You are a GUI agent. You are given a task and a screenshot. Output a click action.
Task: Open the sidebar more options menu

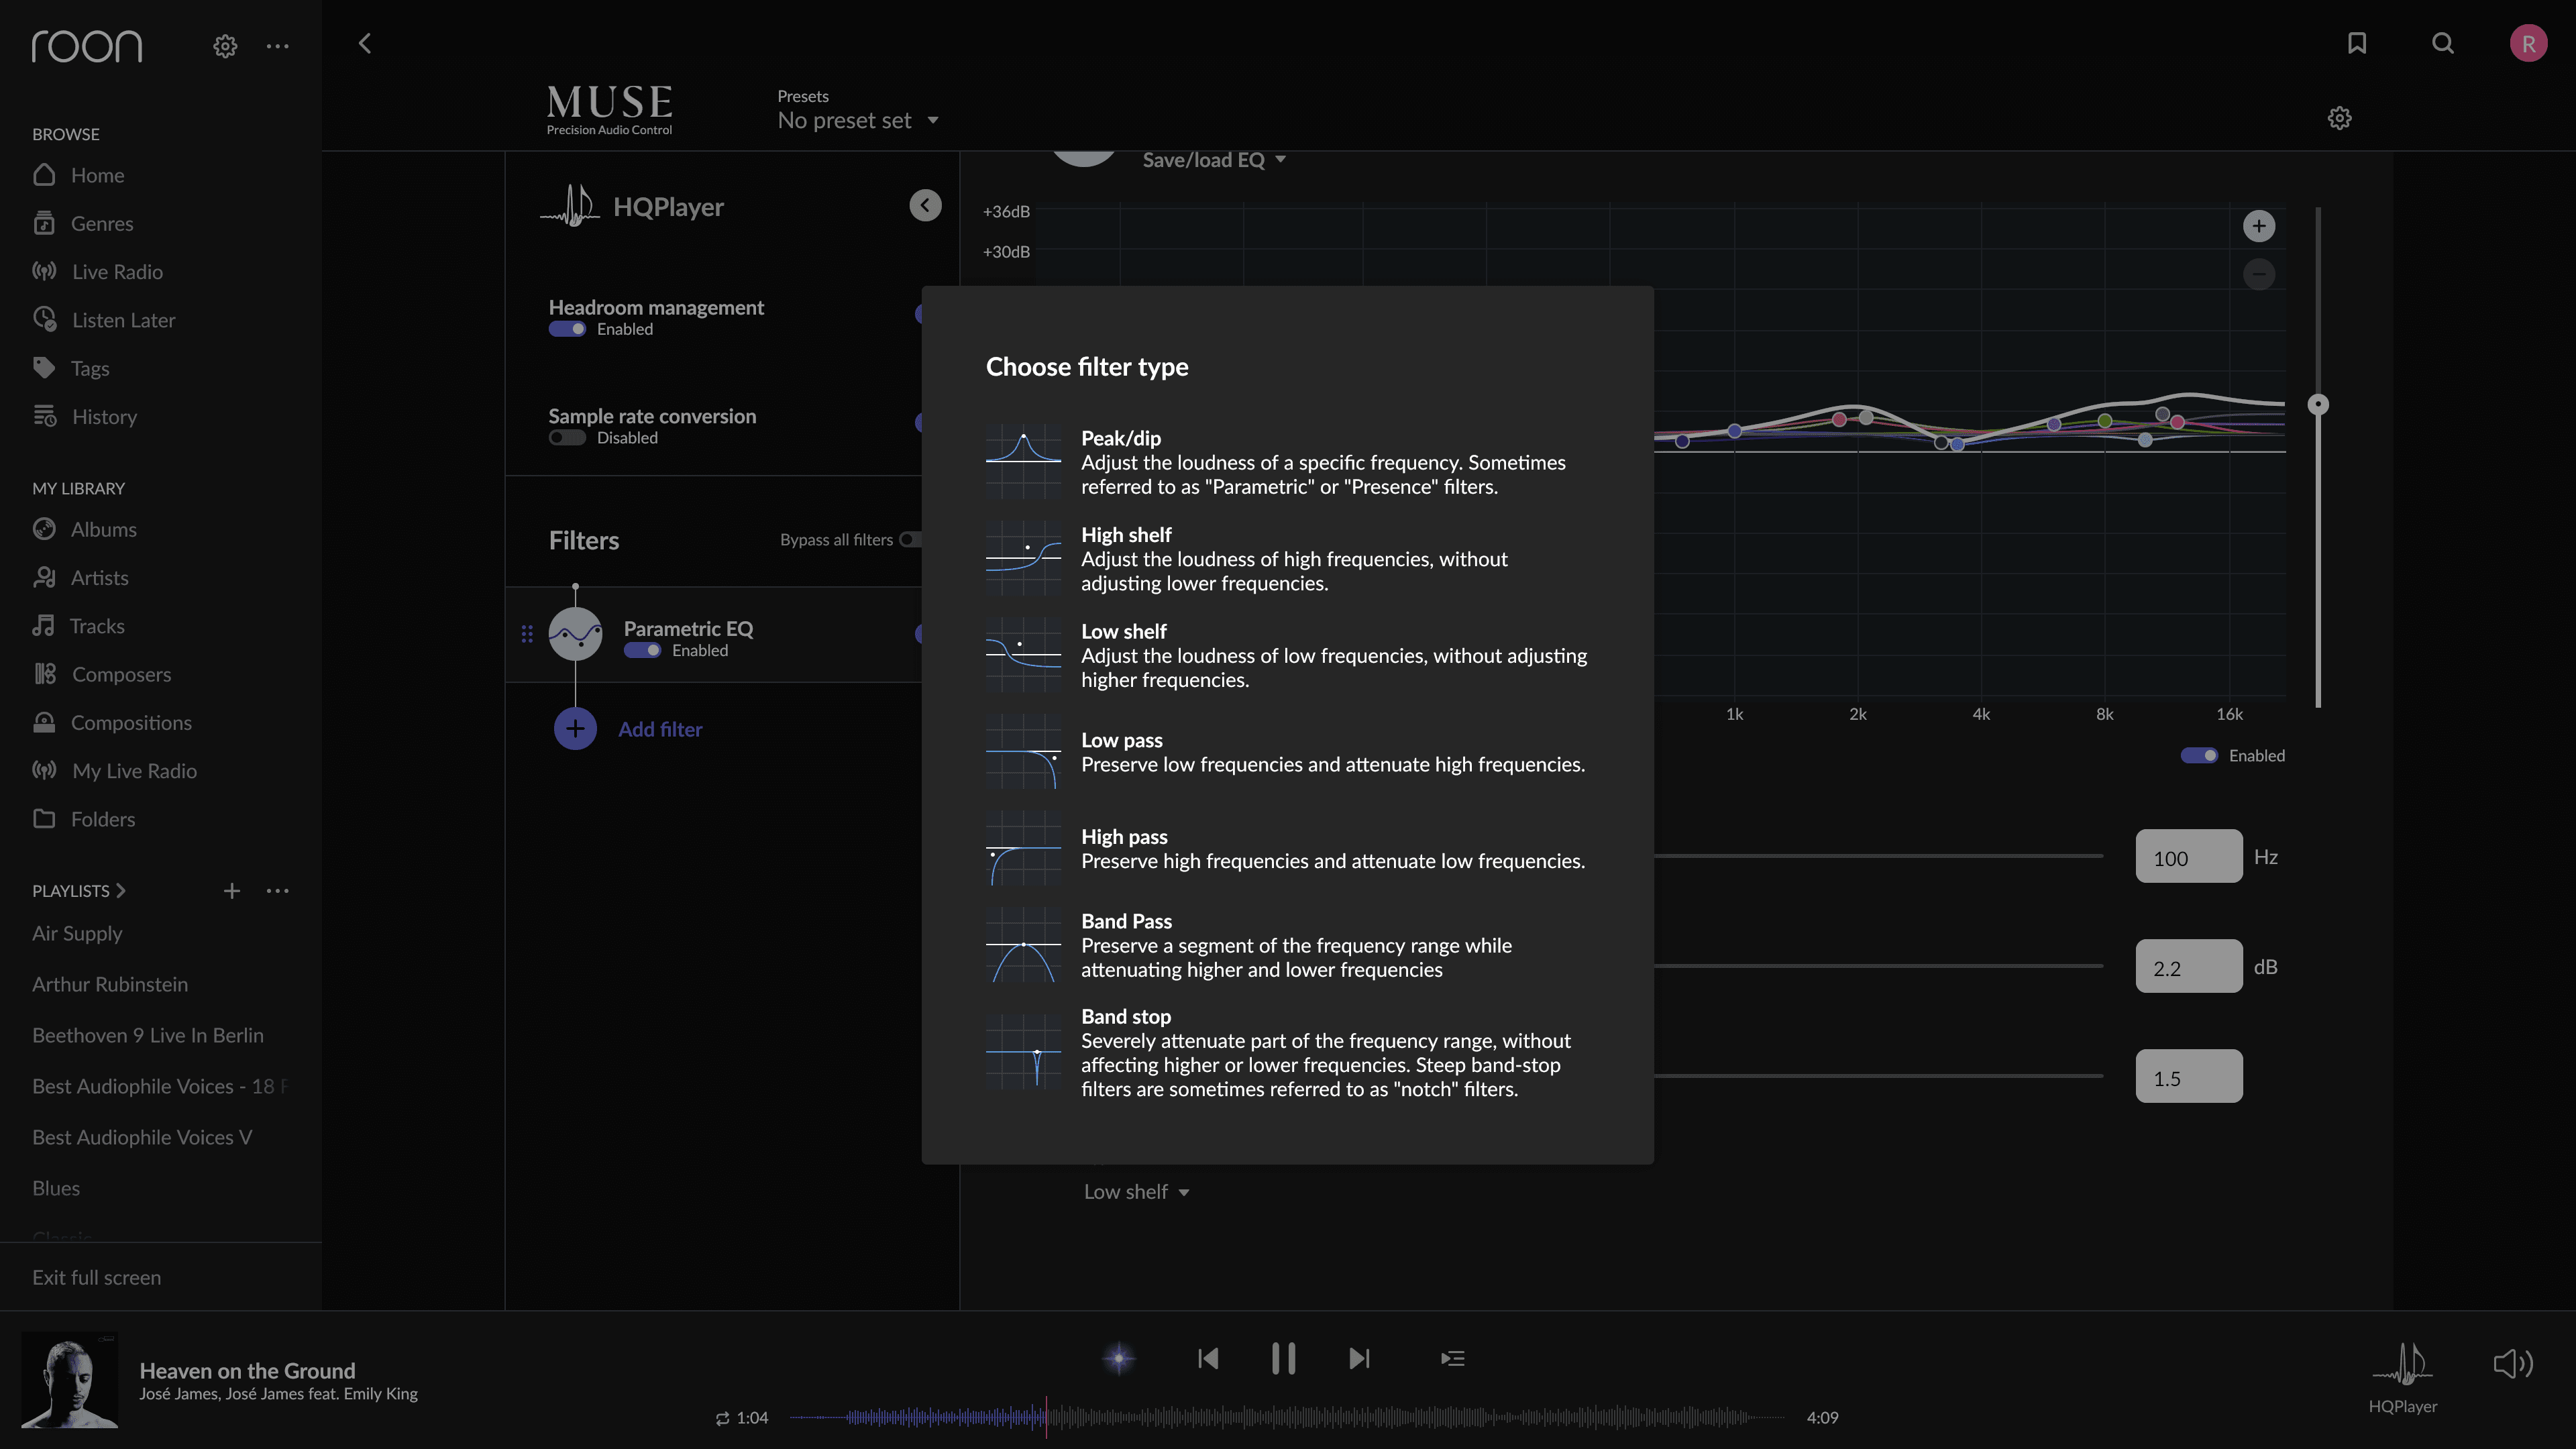tap(277, 46)
